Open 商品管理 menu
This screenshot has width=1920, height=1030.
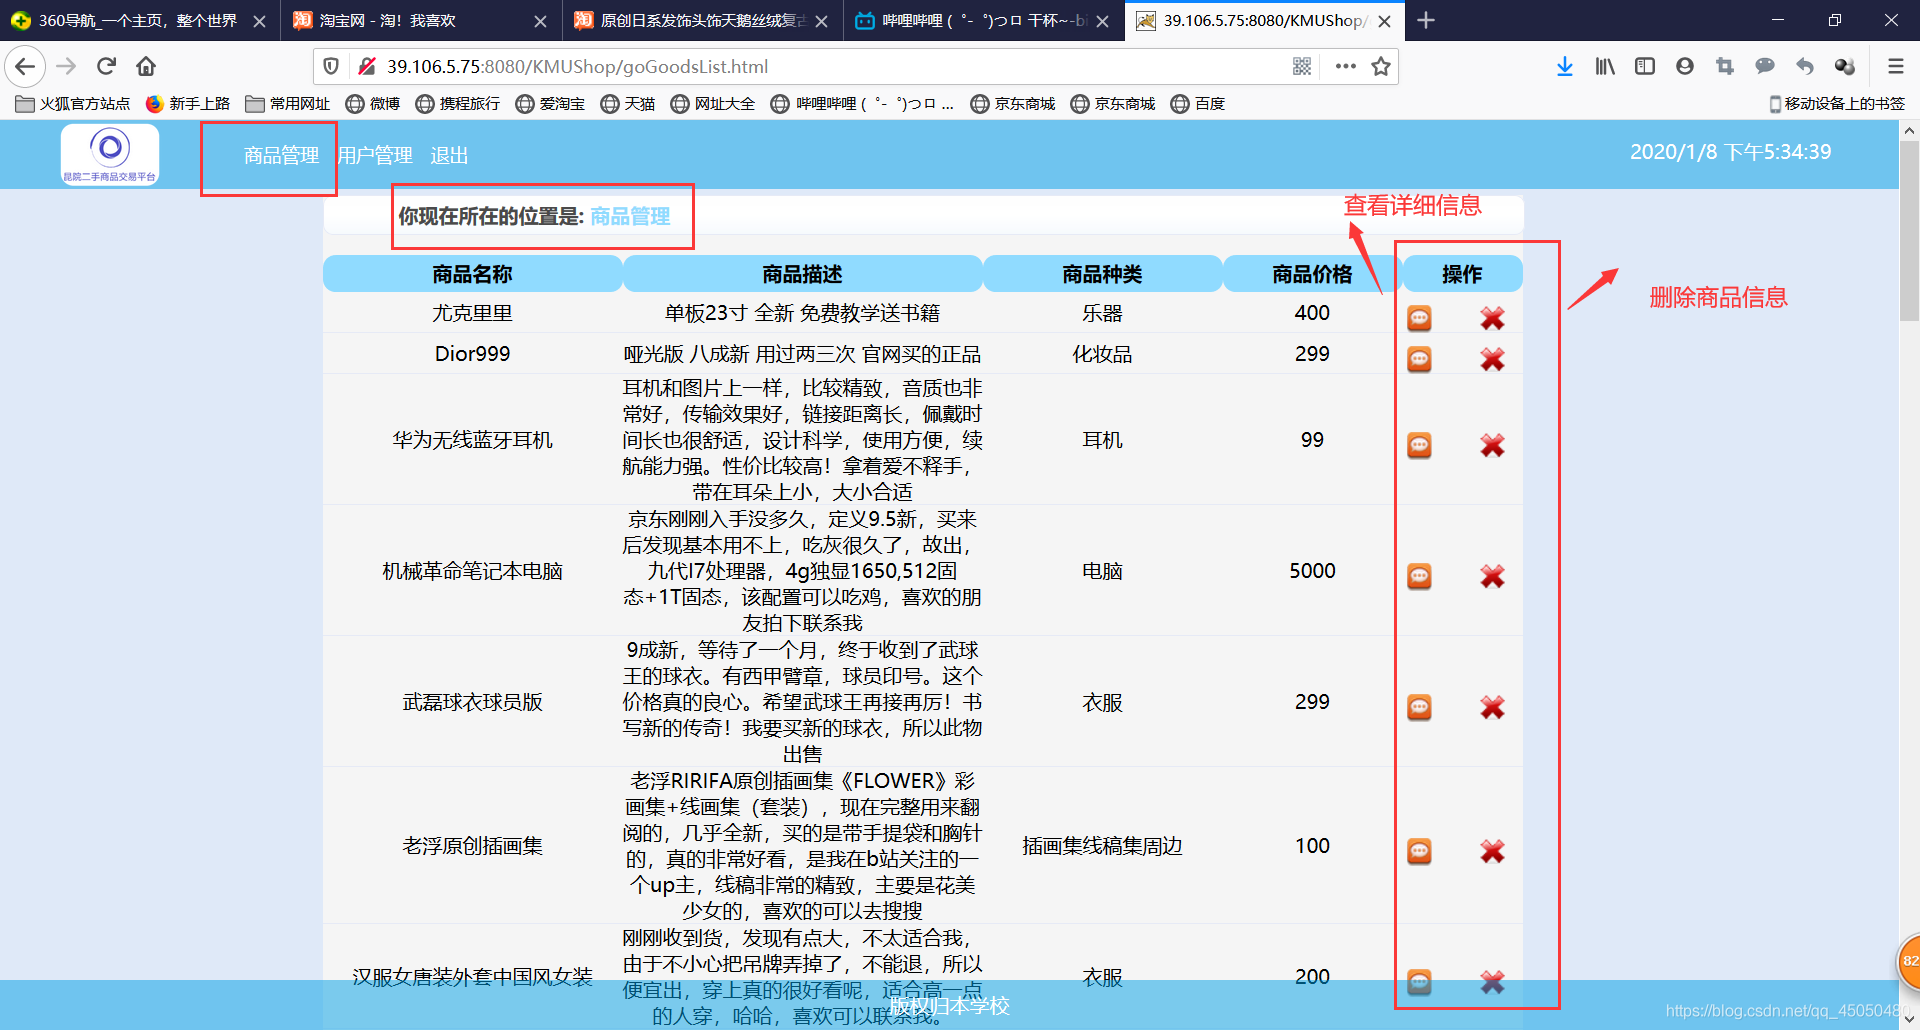pos(281,155)
